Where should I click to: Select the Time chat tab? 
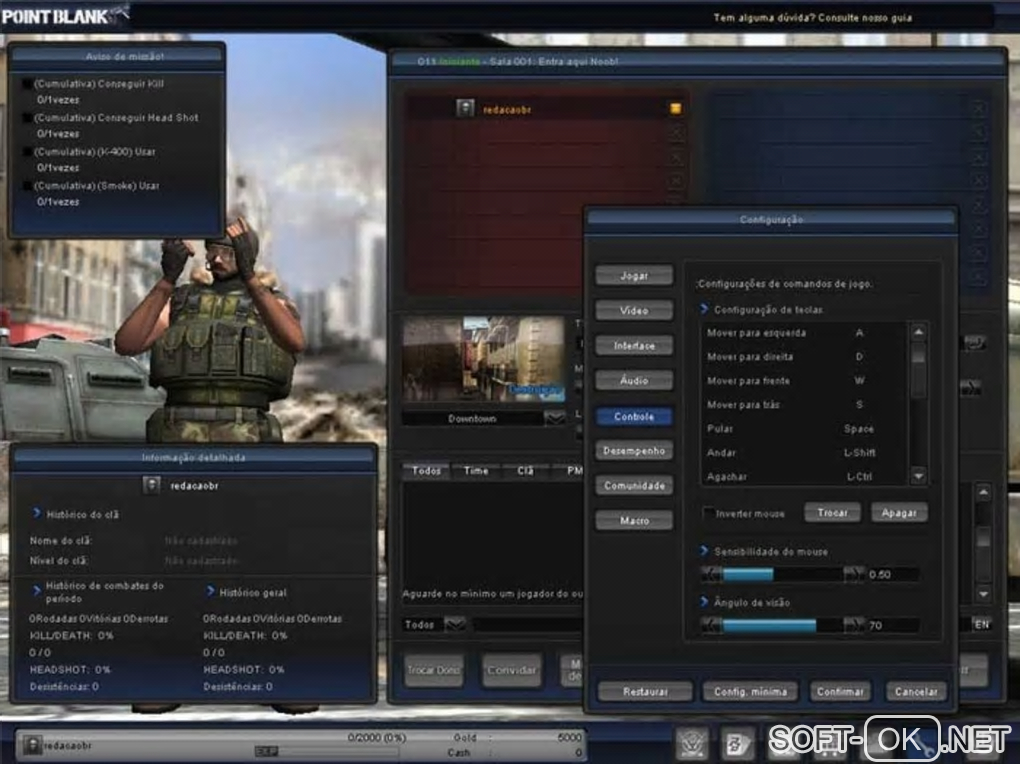(x=476, y=471)
